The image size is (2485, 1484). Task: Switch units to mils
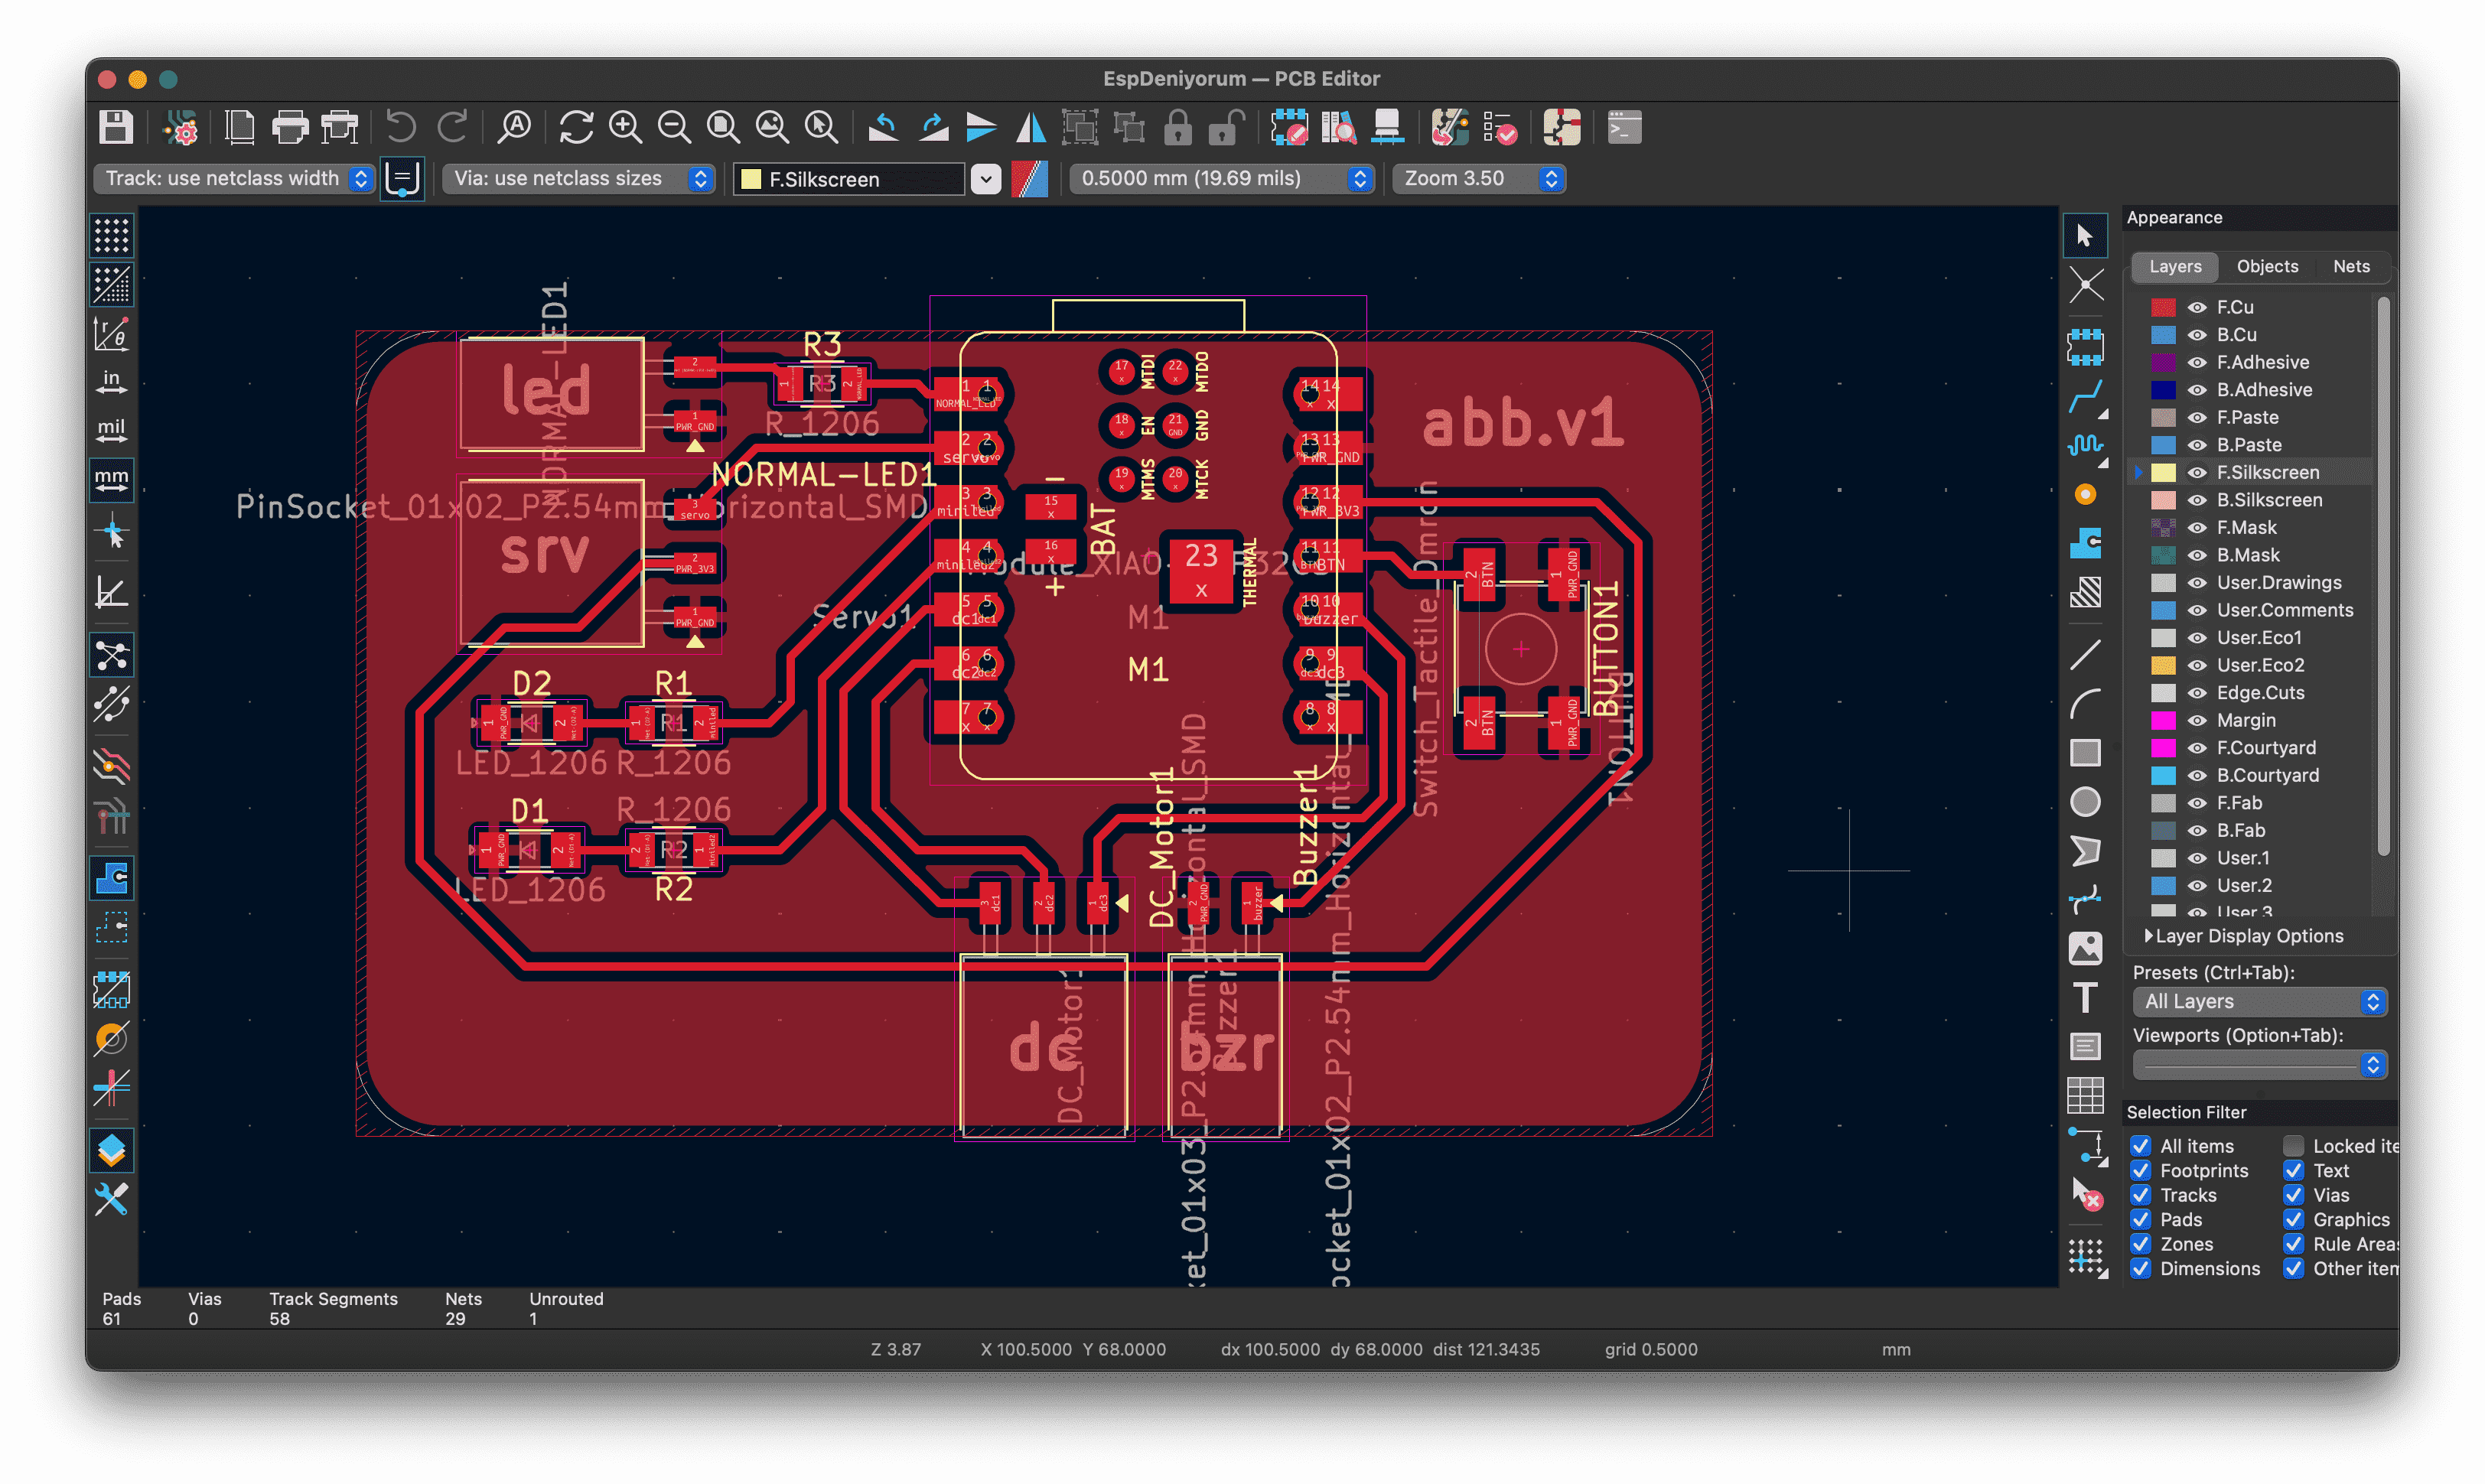point(111,432)
